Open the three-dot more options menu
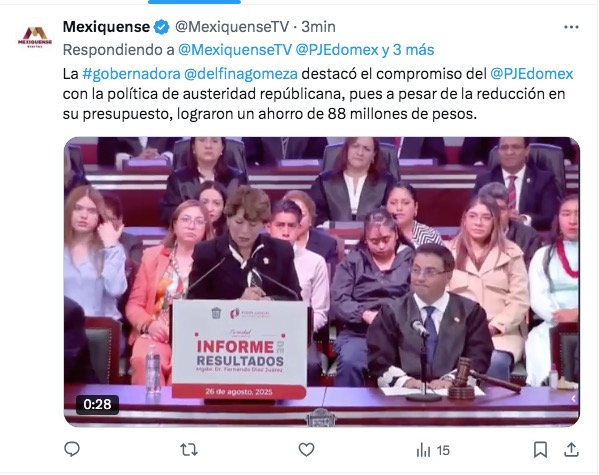This screenshot has width=599, height=475. coord(571,27)
